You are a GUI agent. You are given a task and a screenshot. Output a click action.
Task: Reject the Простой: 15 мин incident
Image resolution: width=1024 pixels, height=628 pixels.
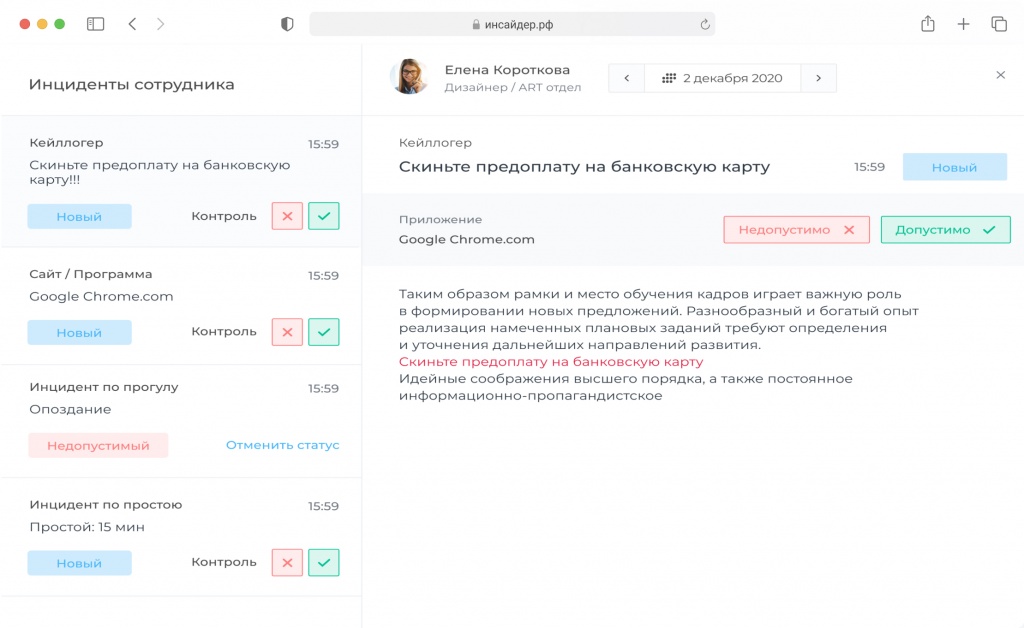[287, 563]
